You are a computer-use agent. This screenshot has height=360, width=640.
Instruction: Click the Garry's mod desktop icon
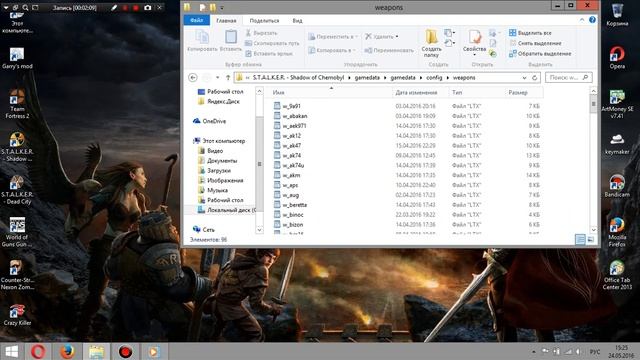coord(17,58)
